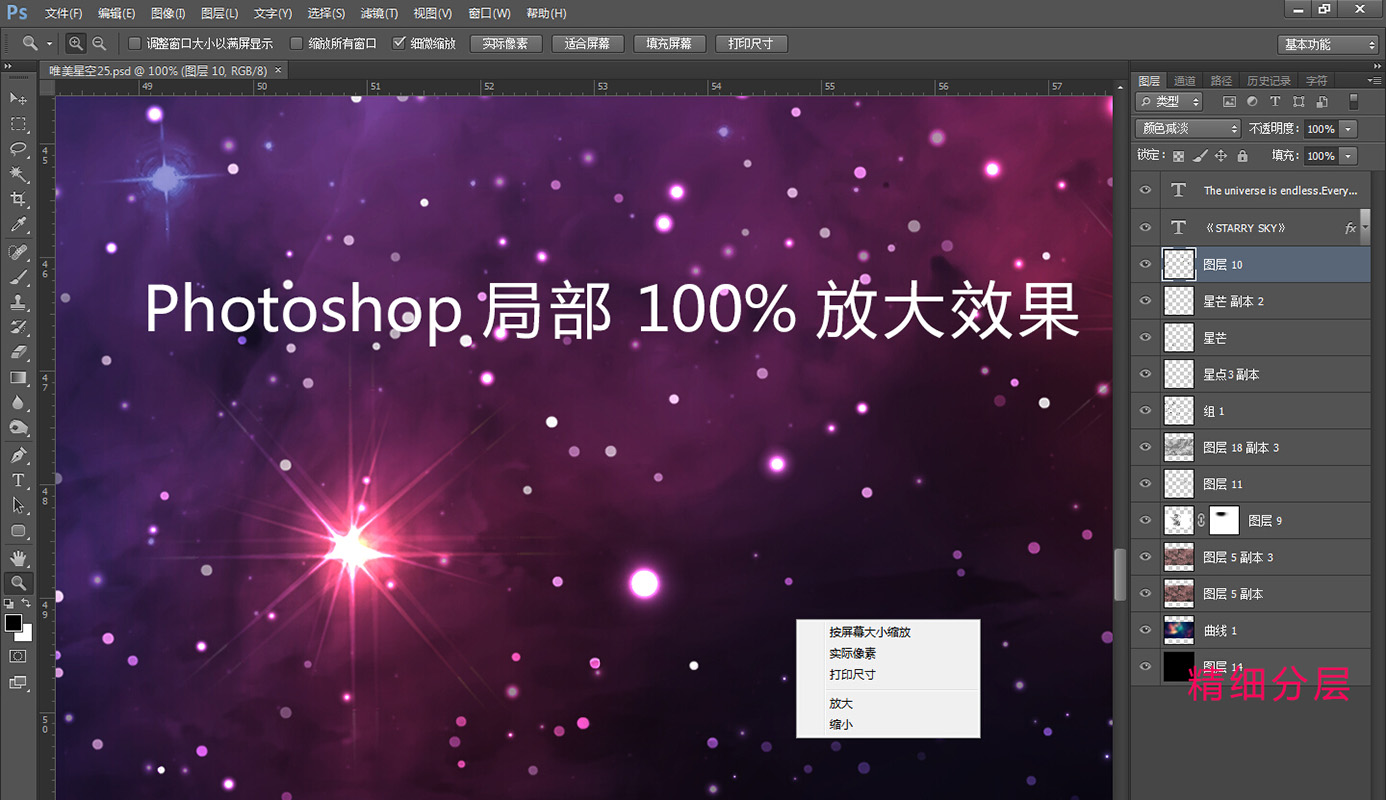Expand fx effects on STARRY SKY layer
1386x800 pixels.
click(1364, 228)
